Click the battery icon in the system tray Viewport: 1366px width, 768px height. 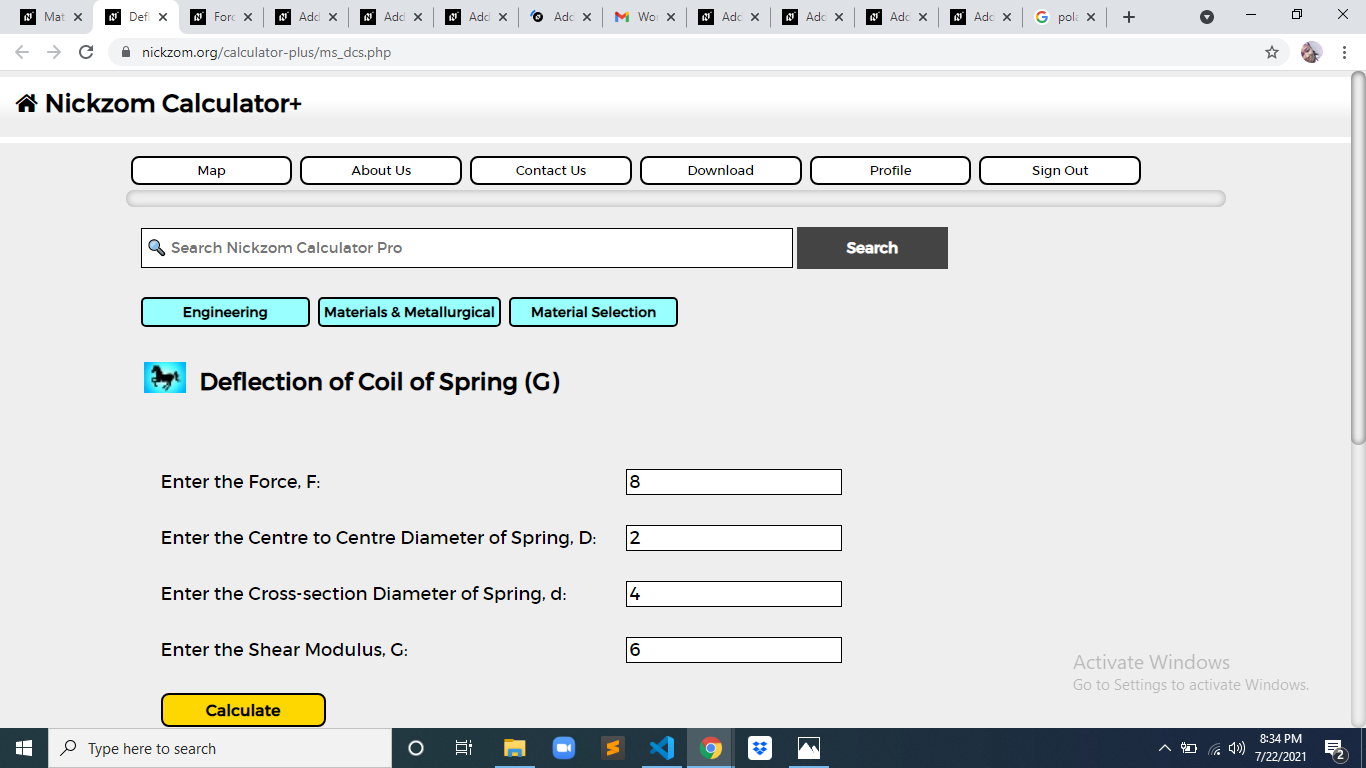pos(1189,748)
